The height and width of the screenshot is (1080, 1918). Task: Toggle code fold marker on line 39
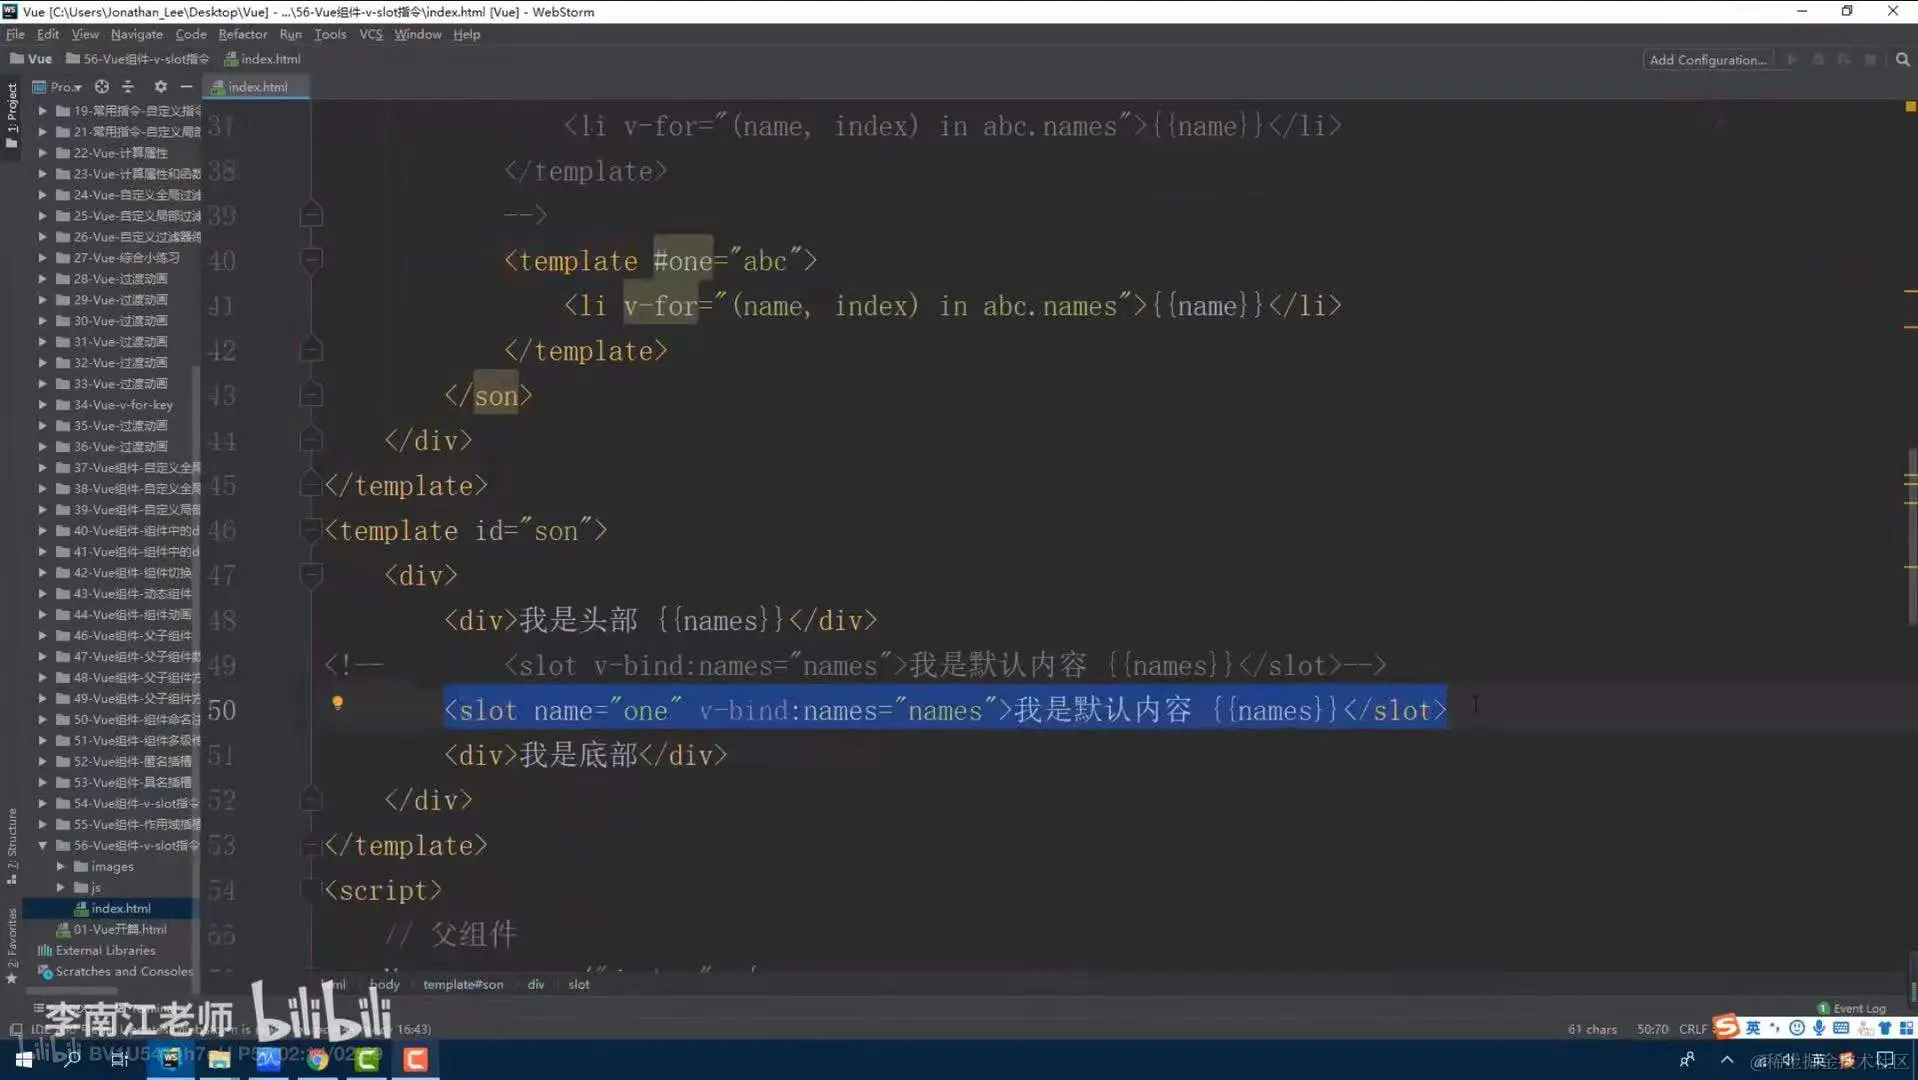coord(311,215)
